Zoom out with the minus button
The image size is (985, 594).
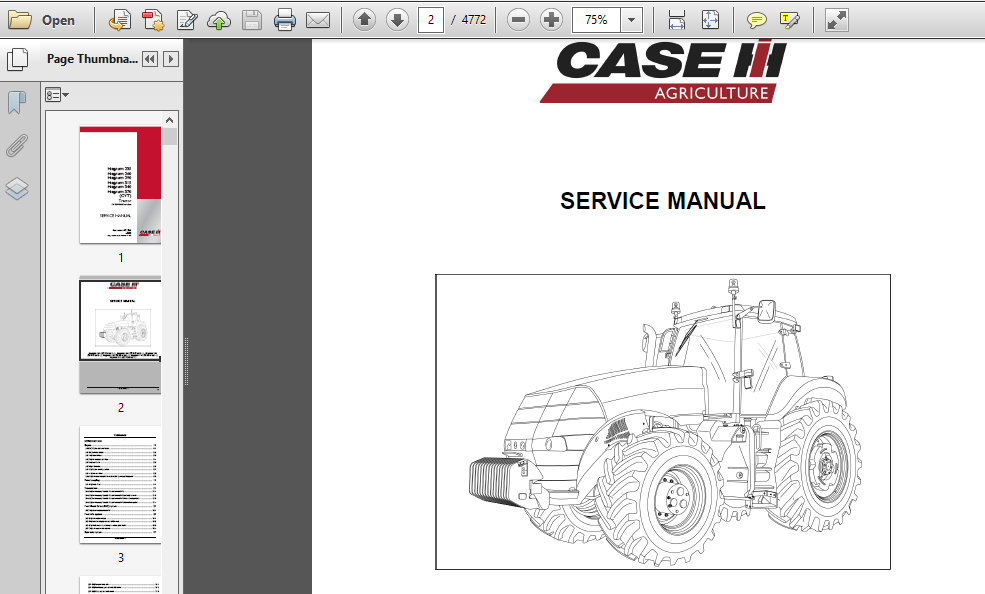pyautogui.click(x=518, y=20)
